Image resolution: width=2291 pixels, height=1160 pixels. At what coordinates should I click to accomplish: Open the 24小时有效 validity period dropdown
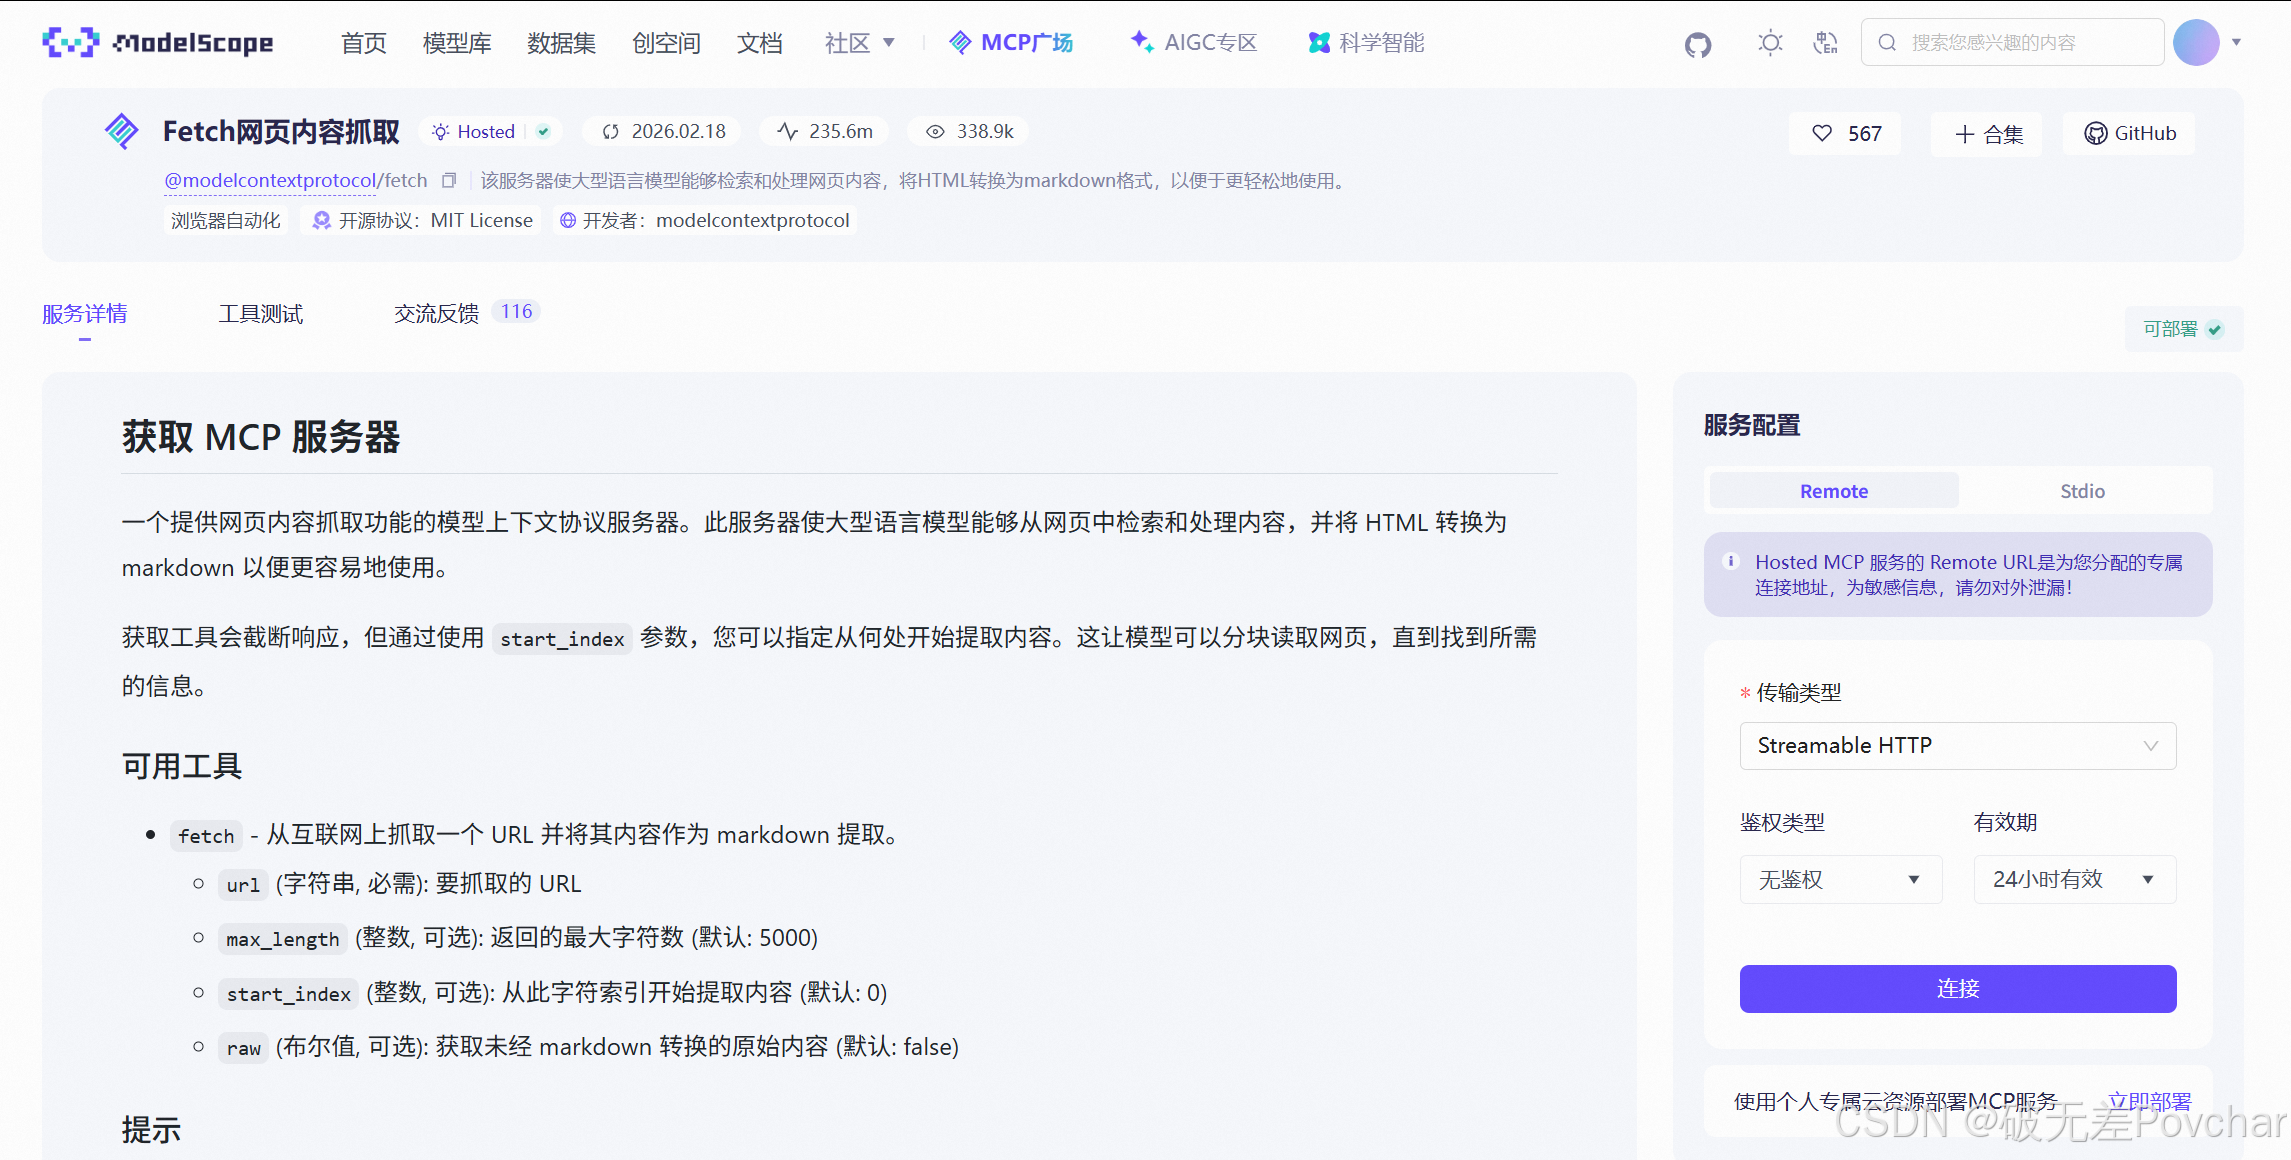pyautogui.click(x=2073, y=880)
